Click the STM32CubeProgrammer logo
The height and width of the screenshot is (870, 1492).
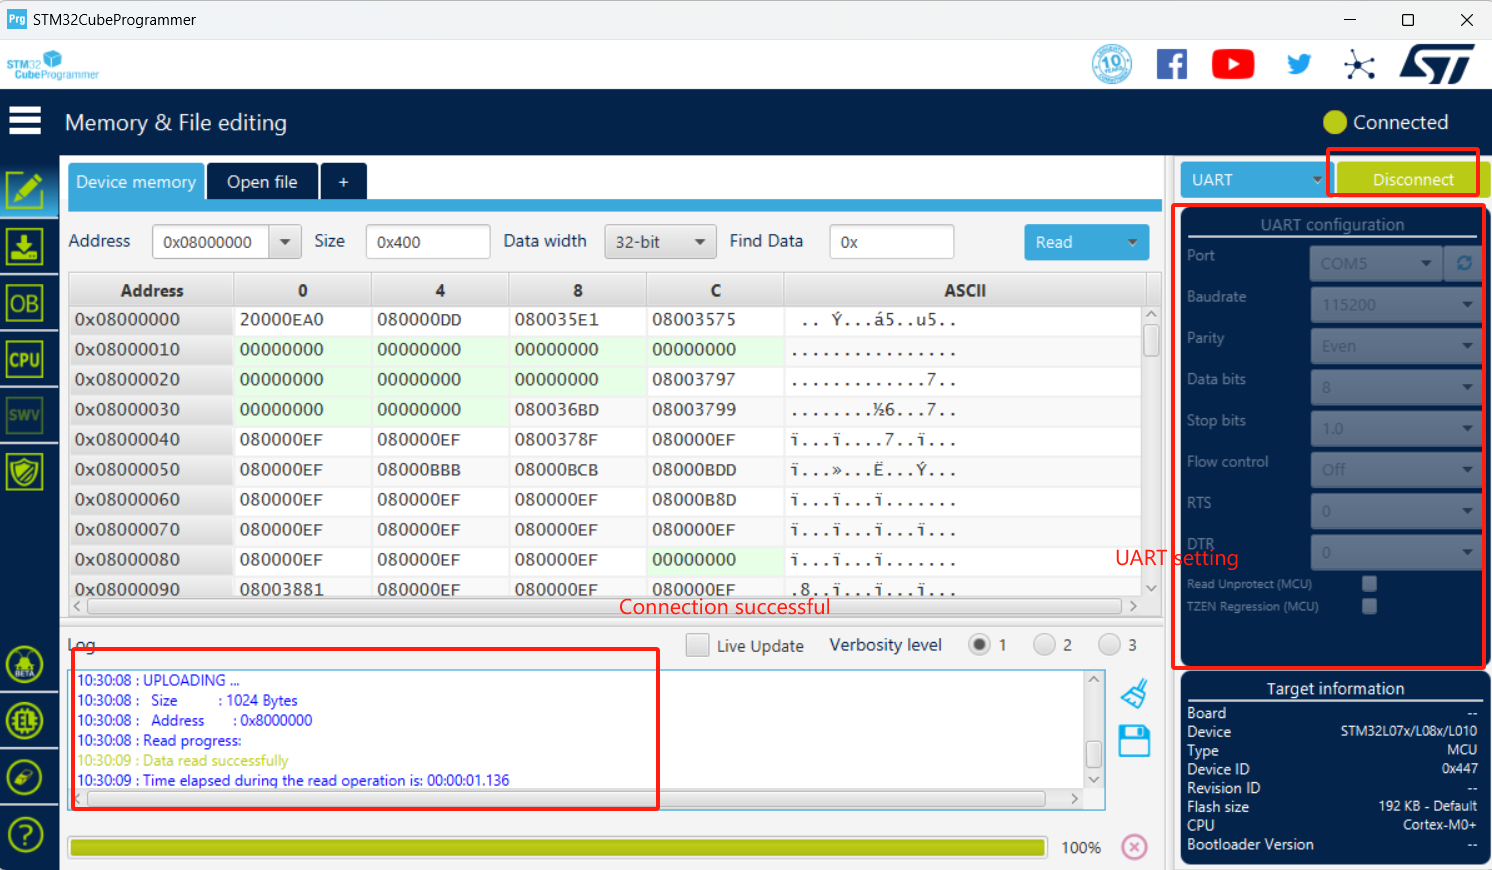(x=53, y=66)
